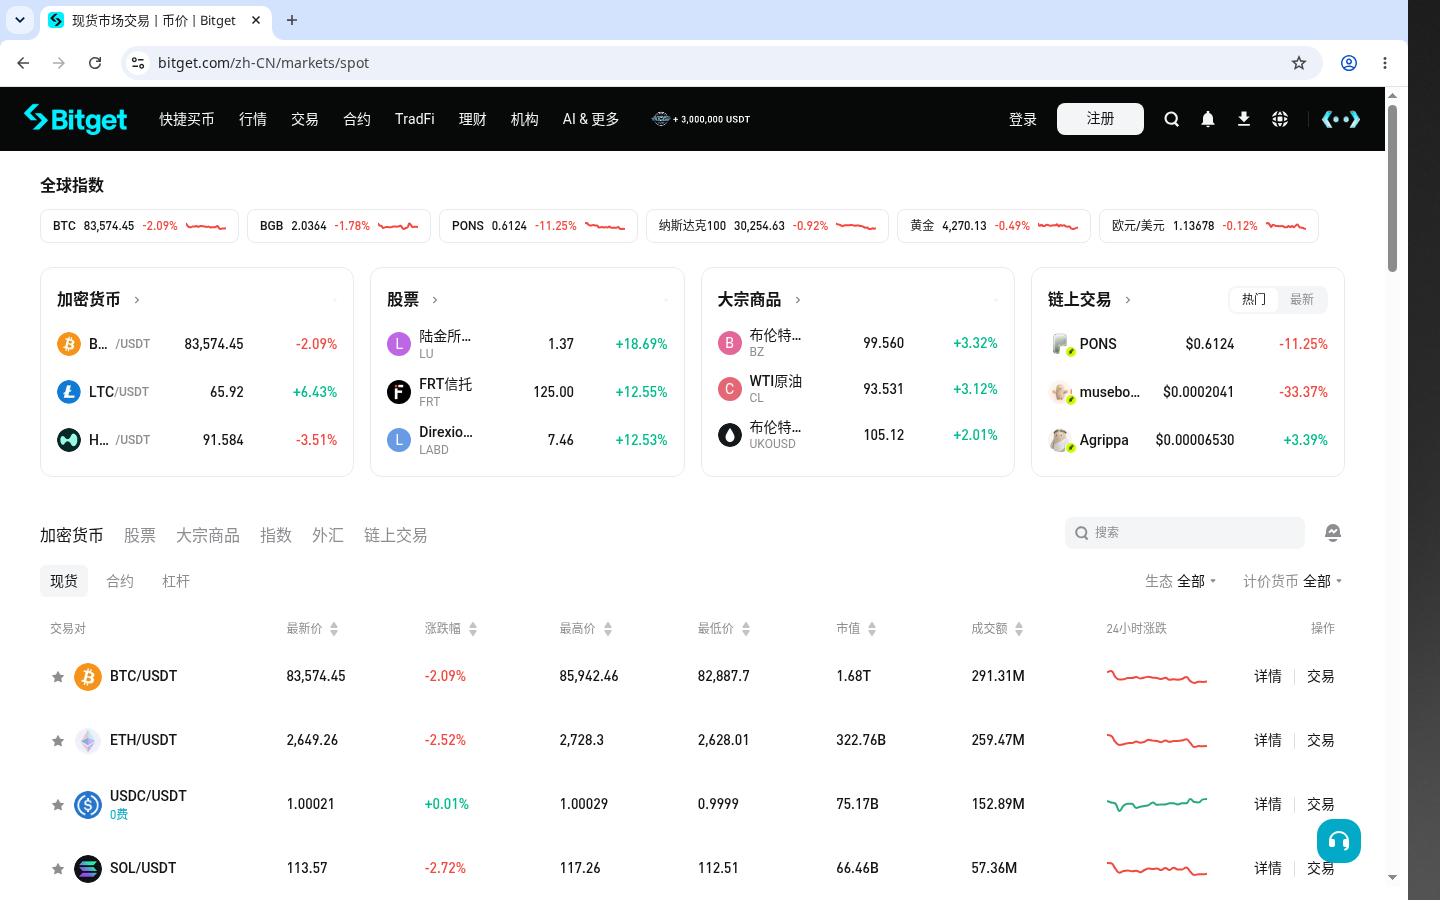This screenshot has width=1440, height=900.
Task: Open 合约 in the top navigation
Action: click(x=357, y=119)
